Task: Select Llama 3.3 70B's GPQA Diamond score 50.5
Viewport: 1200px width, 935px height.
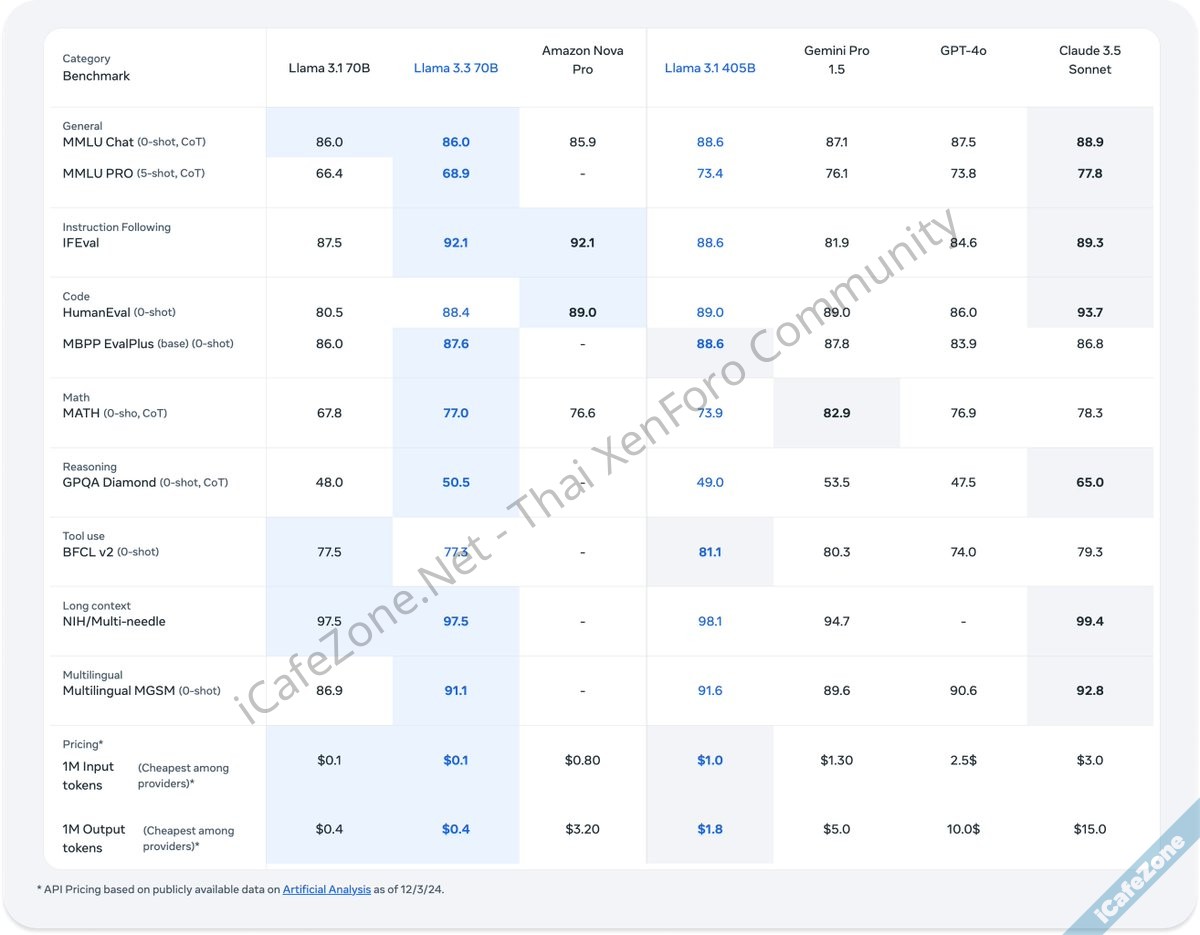Action: [x=455, y=482]
